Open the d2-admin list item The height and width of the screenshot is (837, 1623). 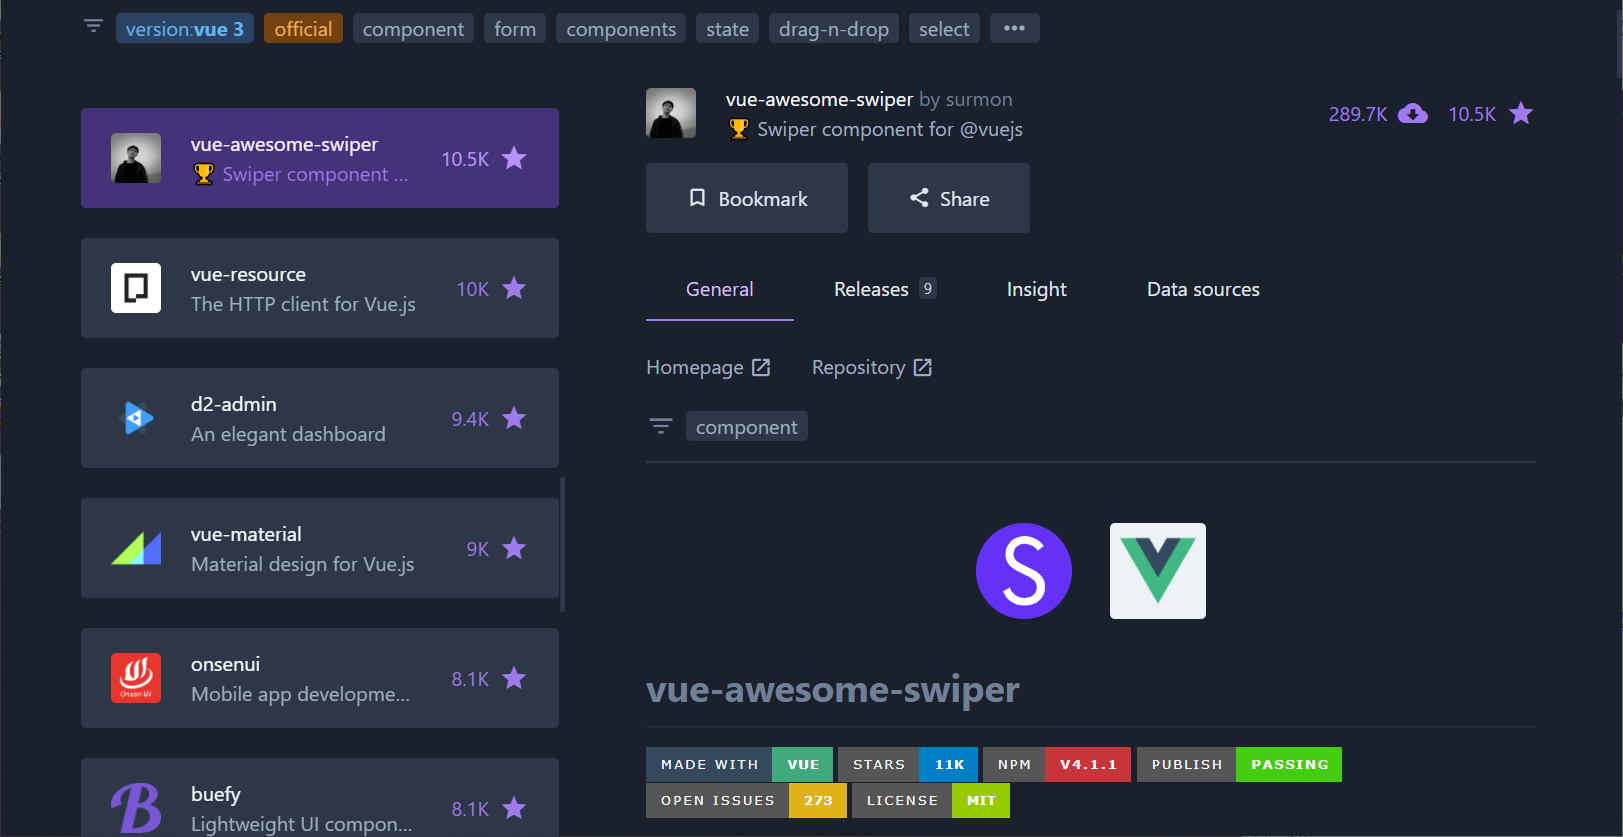tap(320, 418)
